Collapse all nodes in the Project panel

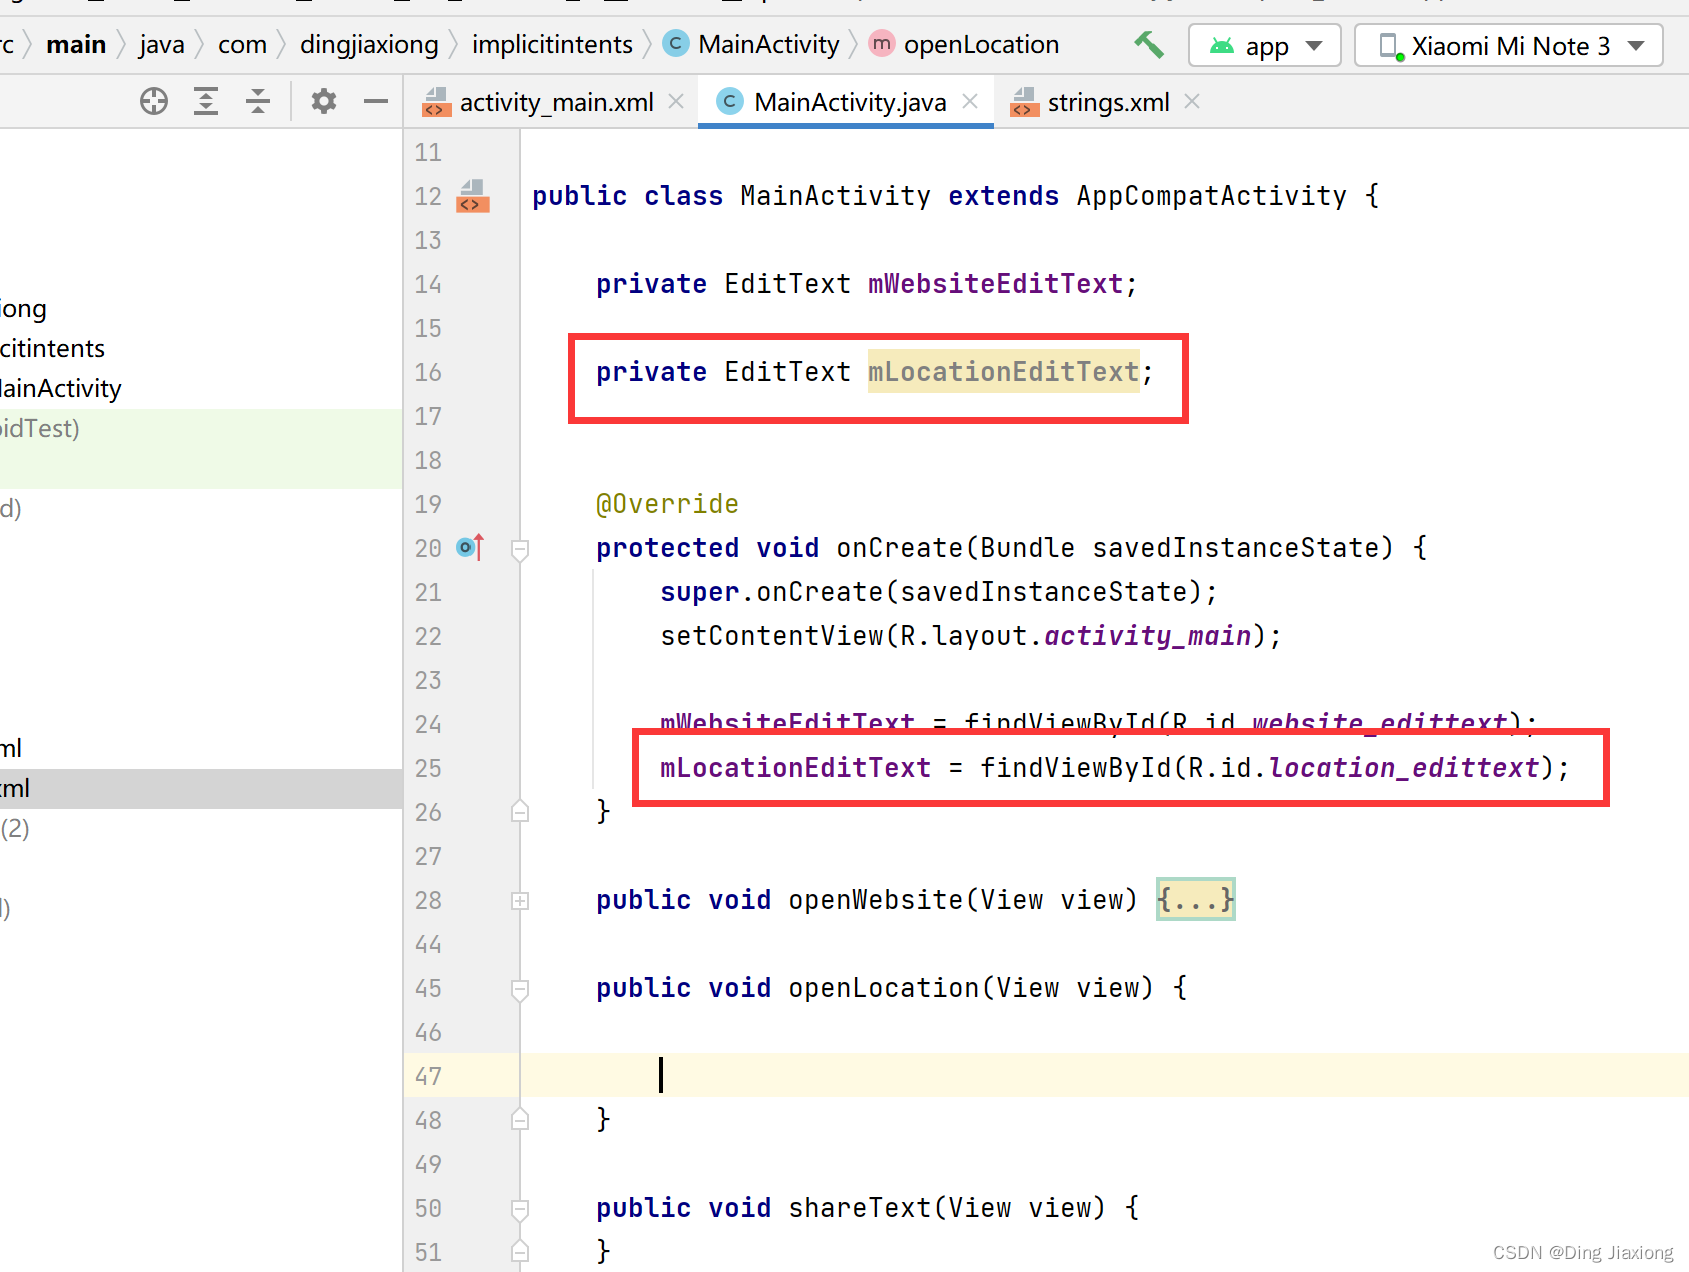(257, 101)
